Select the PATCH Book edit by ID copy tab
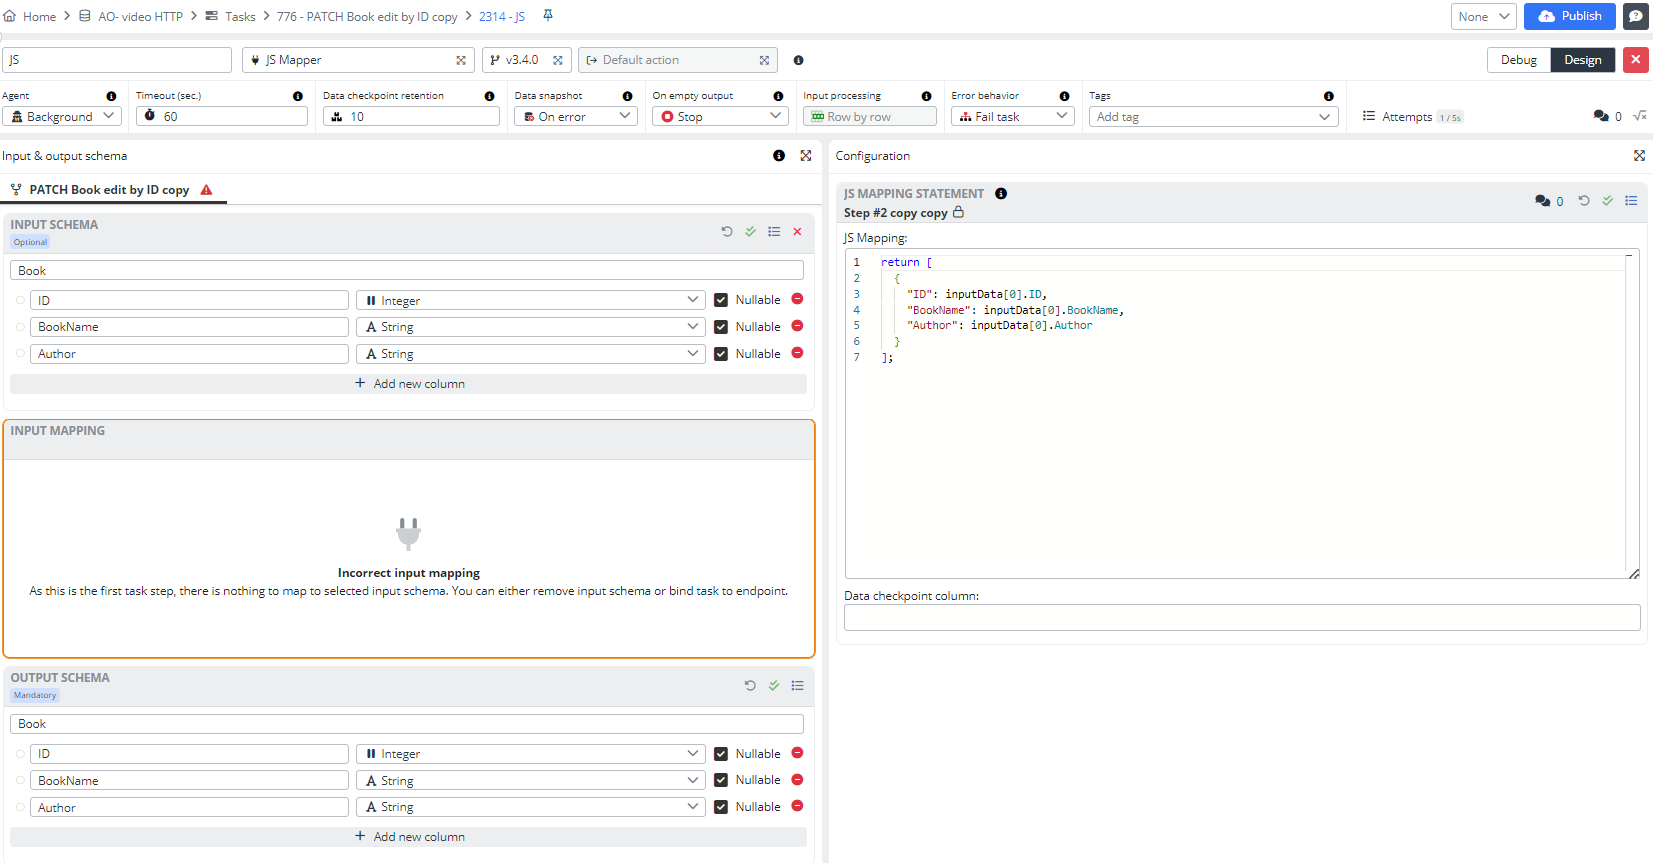Viewport: 1653px width, 863px height. (x=109, y=190)
